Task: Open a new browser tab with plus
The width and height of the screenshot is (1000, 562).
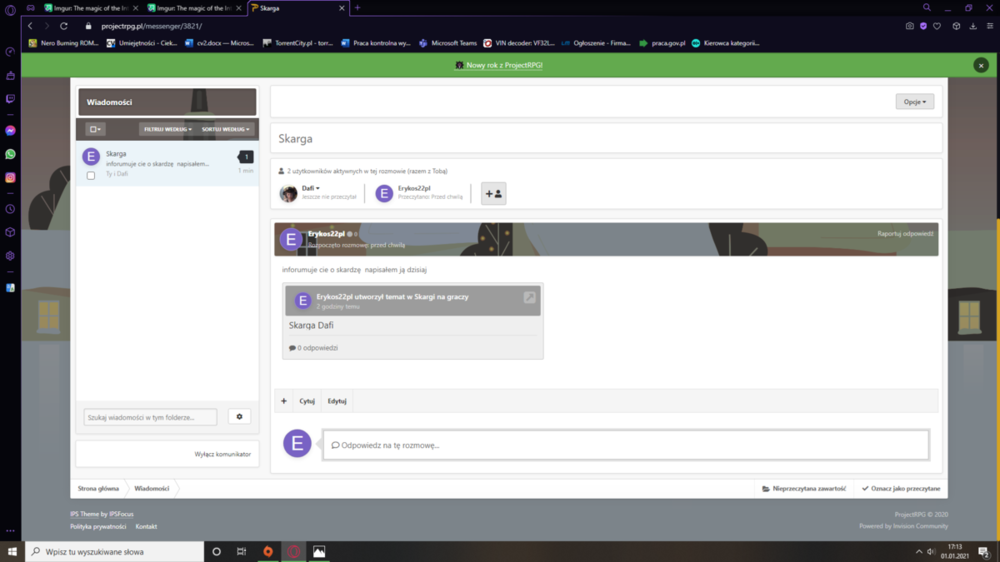Action: click(357, 8)
